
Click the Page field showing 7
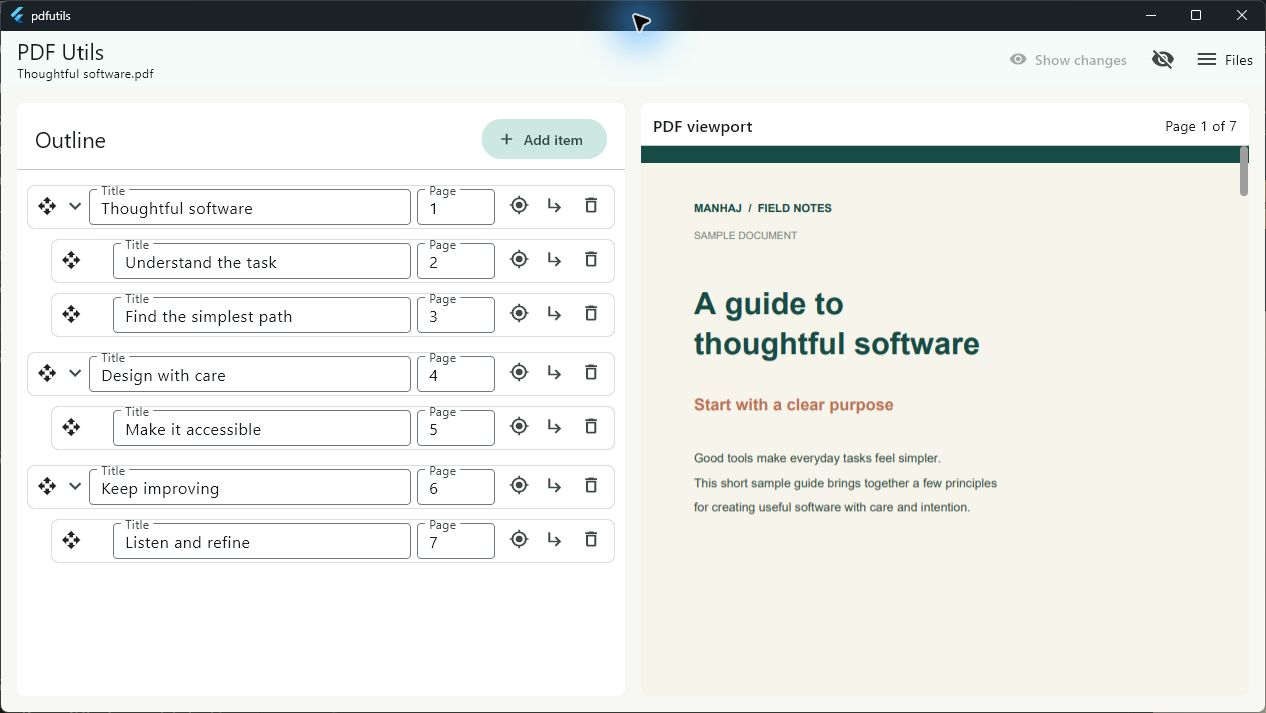[456, 541]
